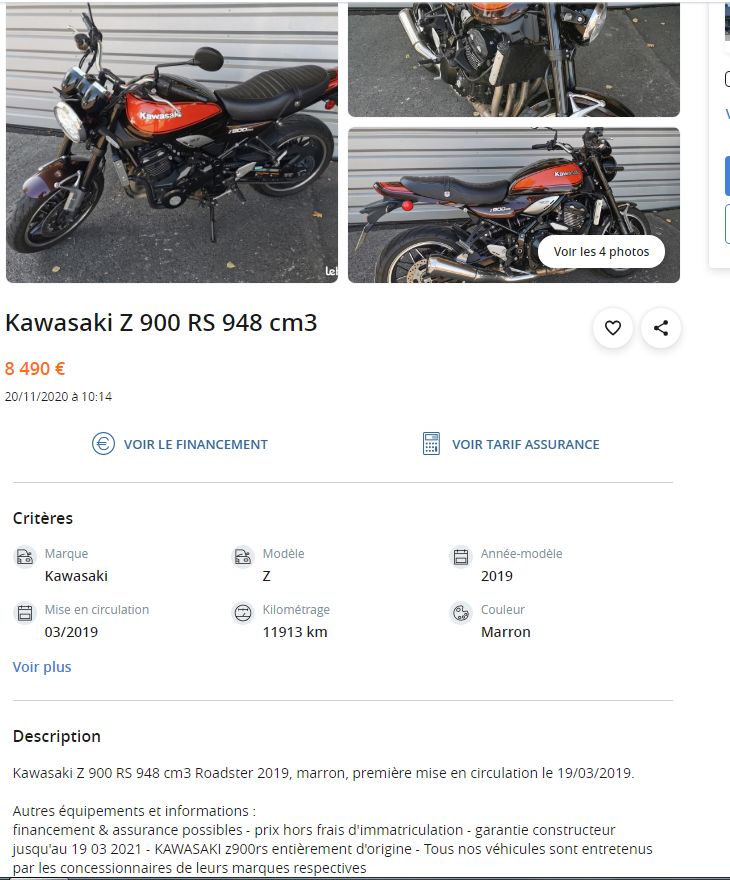Click the Mise en circulation calendar icon
The height and width of the screenshot is (880, 730).
[25, 613]
